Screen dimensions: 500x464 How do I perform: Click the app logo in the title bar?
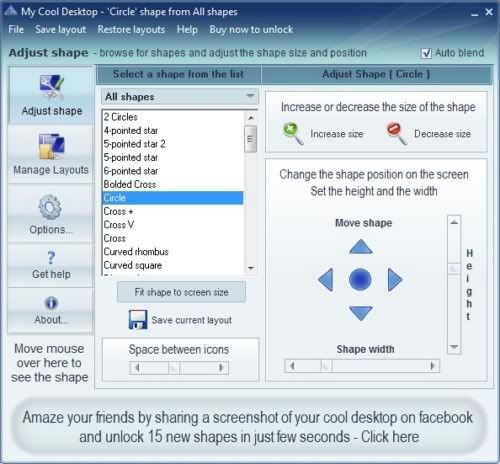[10, 11]
